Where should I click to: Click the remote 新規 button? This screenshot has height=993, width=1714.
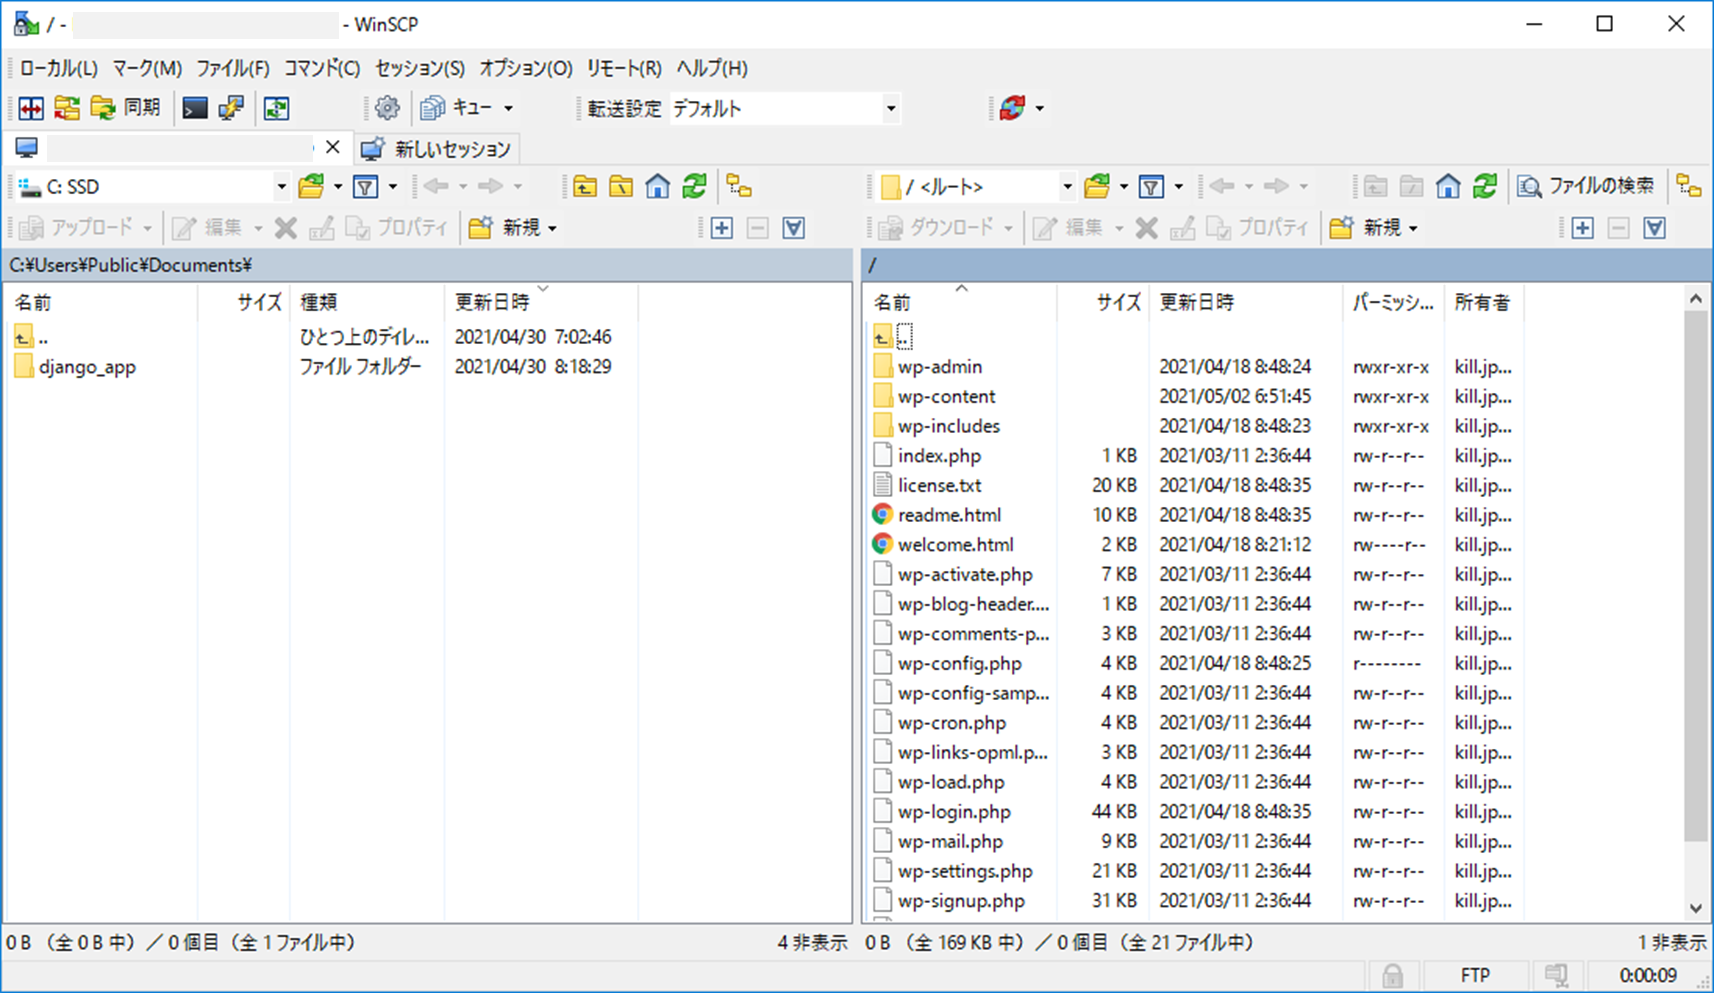point(1374,228)
